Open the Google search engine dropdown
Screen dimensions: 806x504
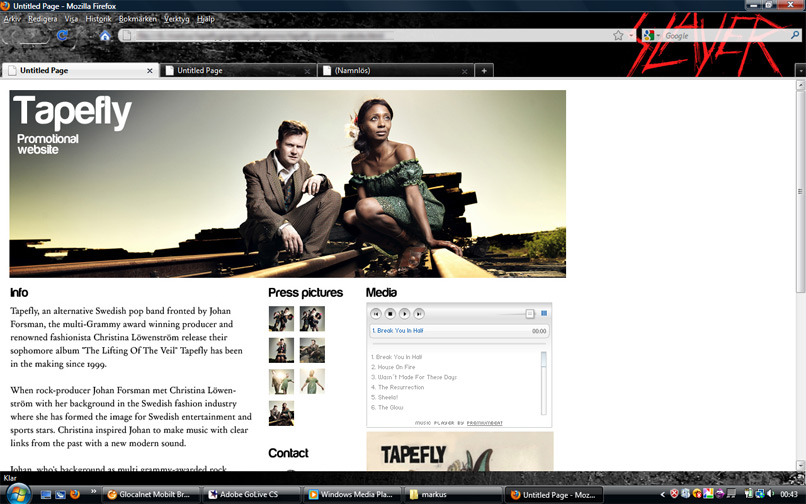pos(651,35)
